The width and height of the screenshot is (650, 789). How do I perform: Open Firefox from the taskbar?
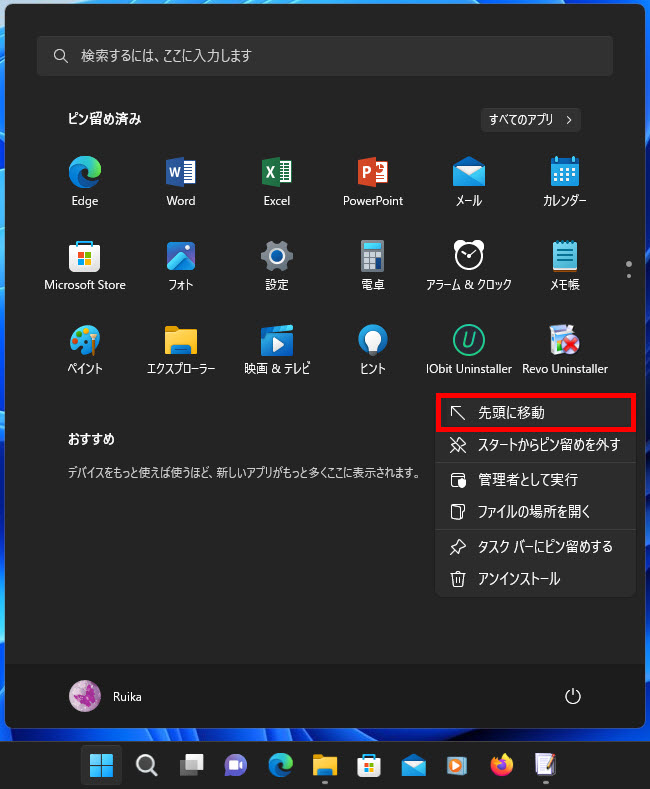[501, 765]
